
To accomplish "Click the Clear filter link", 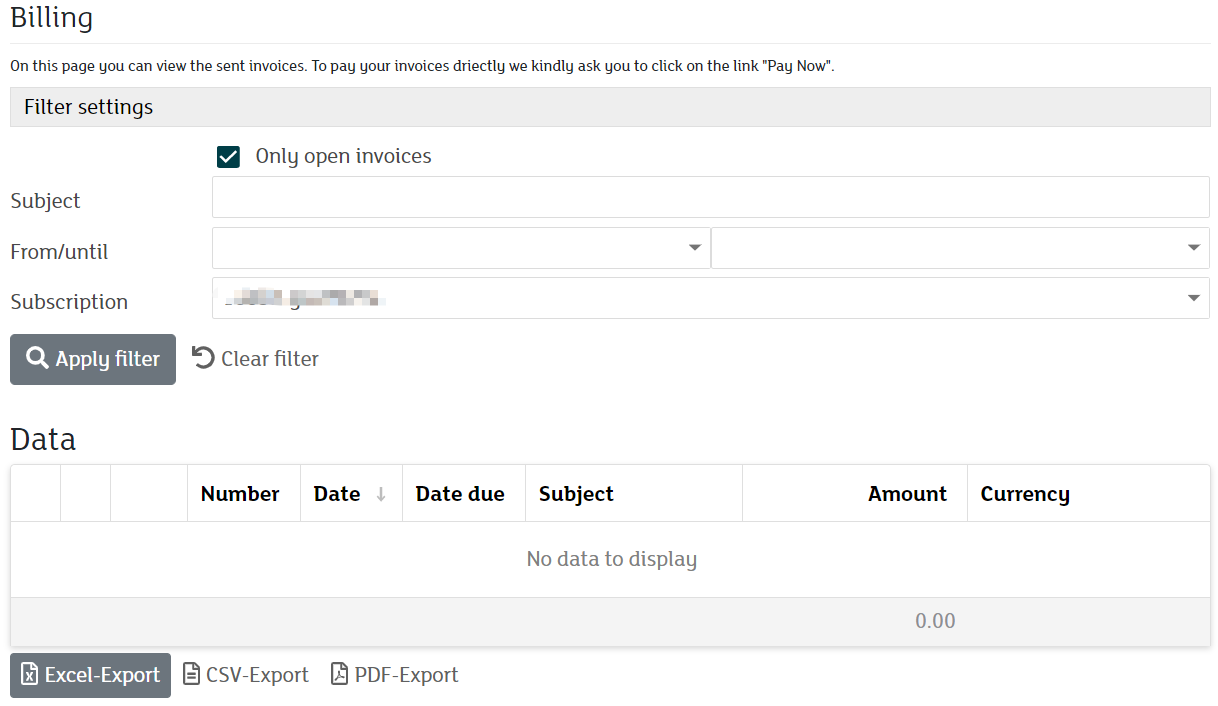I will pos(269,359).
